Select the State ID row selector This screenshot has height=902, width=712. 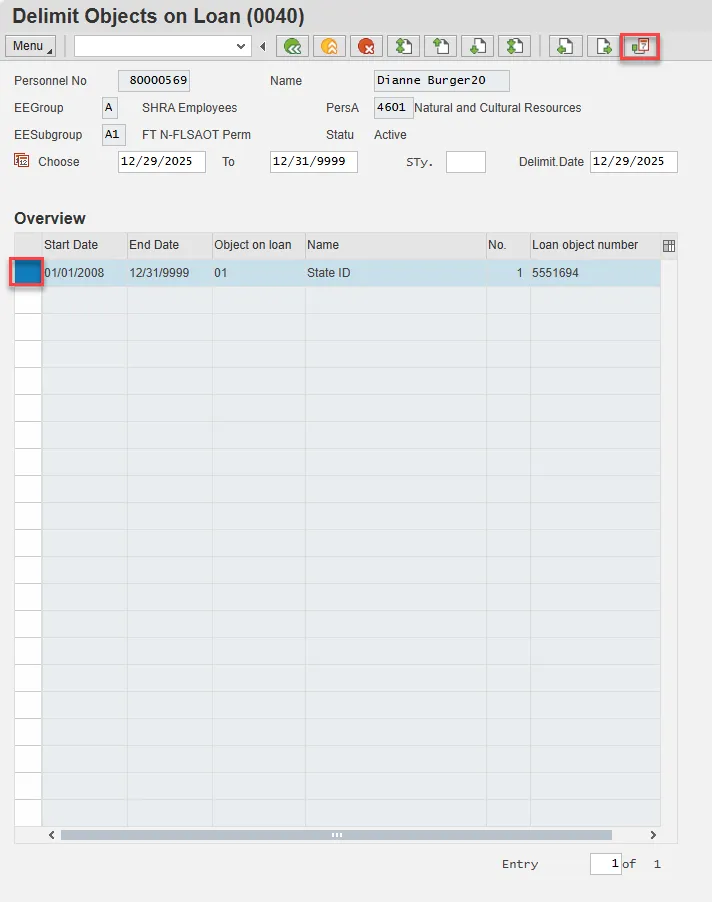pyautogui.click(x=28, y=273)
